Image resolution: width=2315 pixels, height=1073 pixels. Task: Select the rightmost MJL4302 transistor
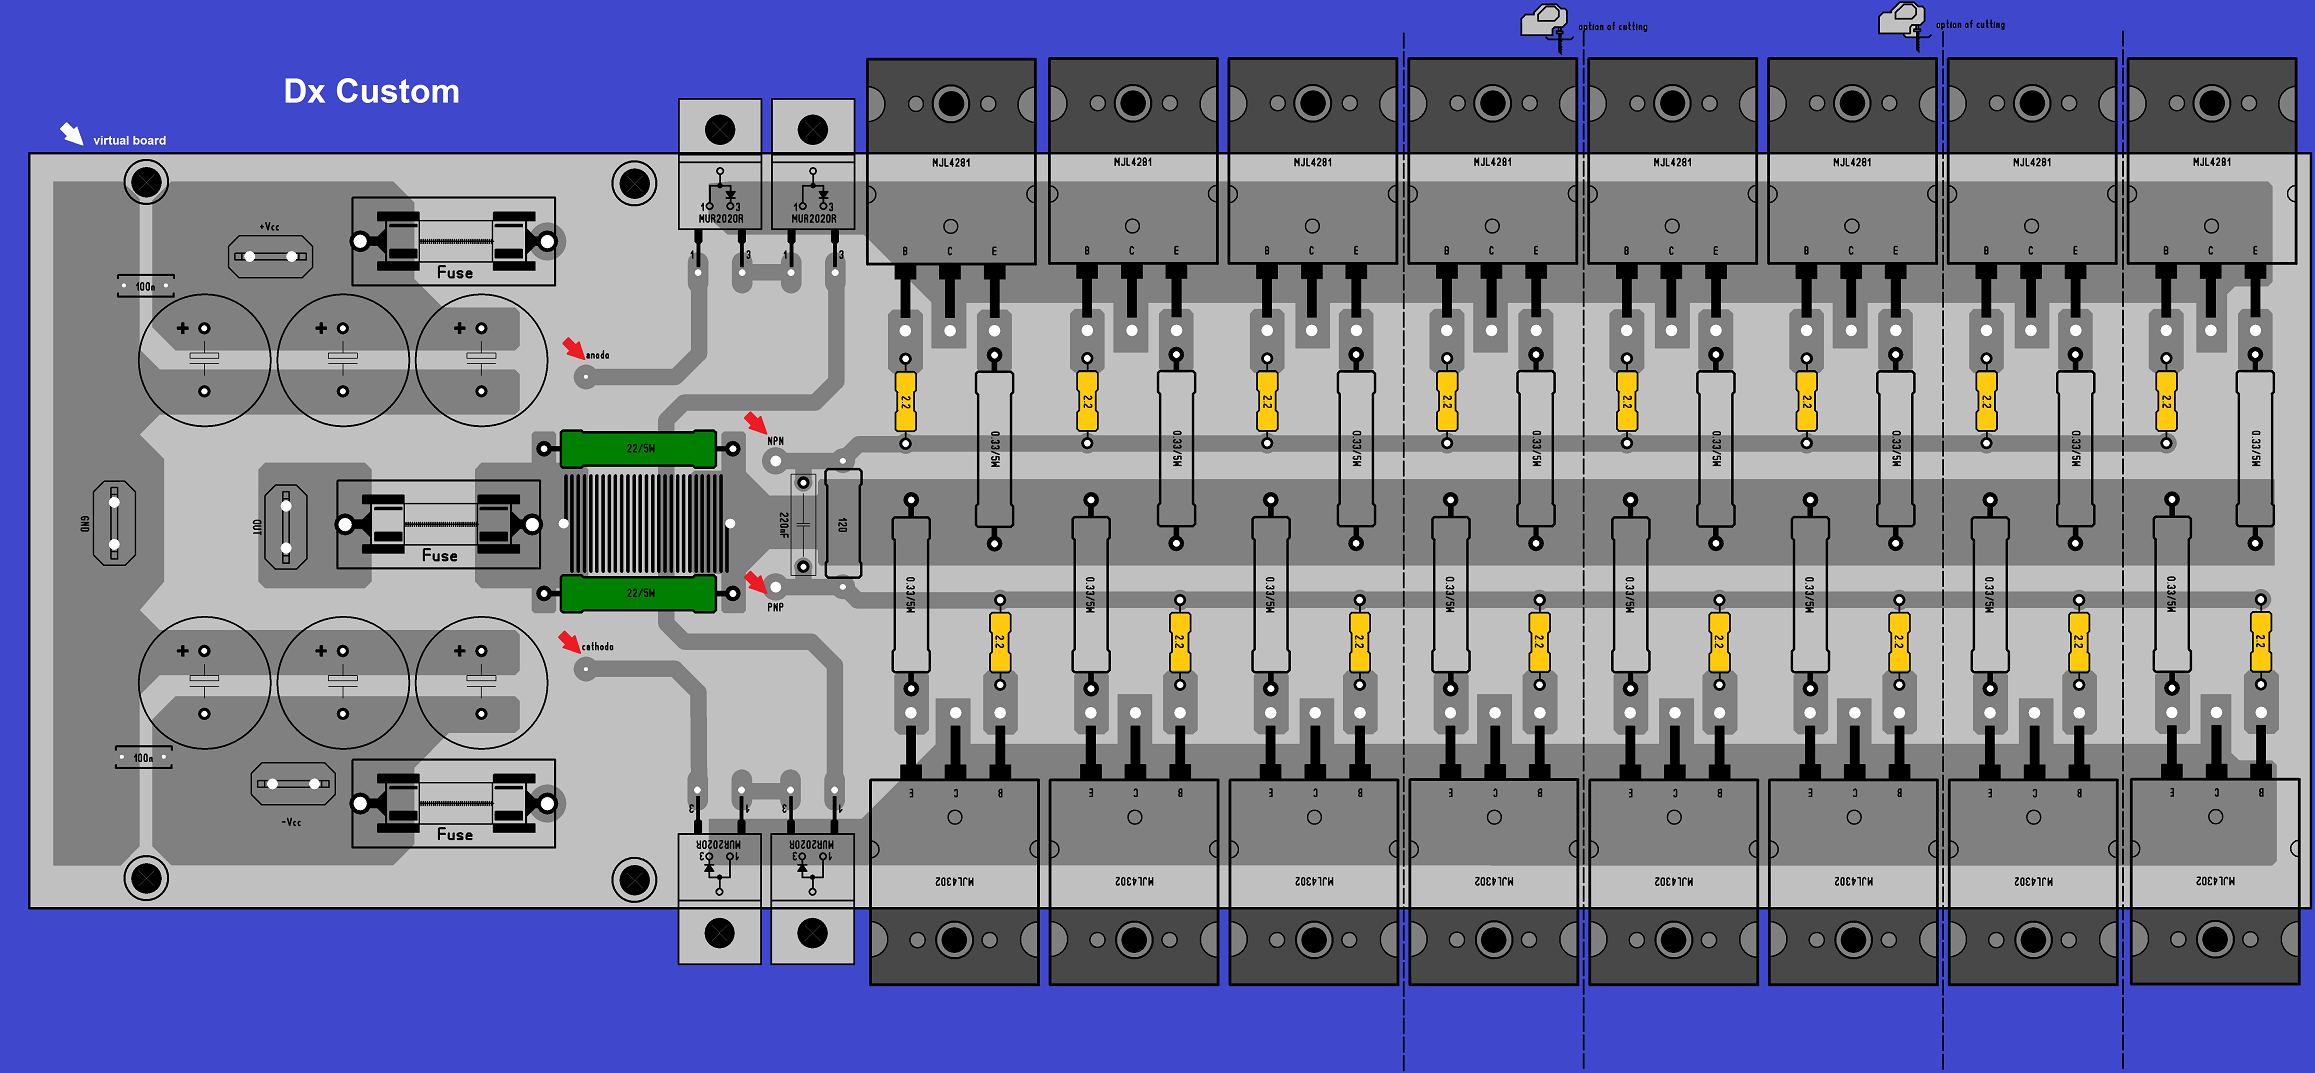(2215, 881)
